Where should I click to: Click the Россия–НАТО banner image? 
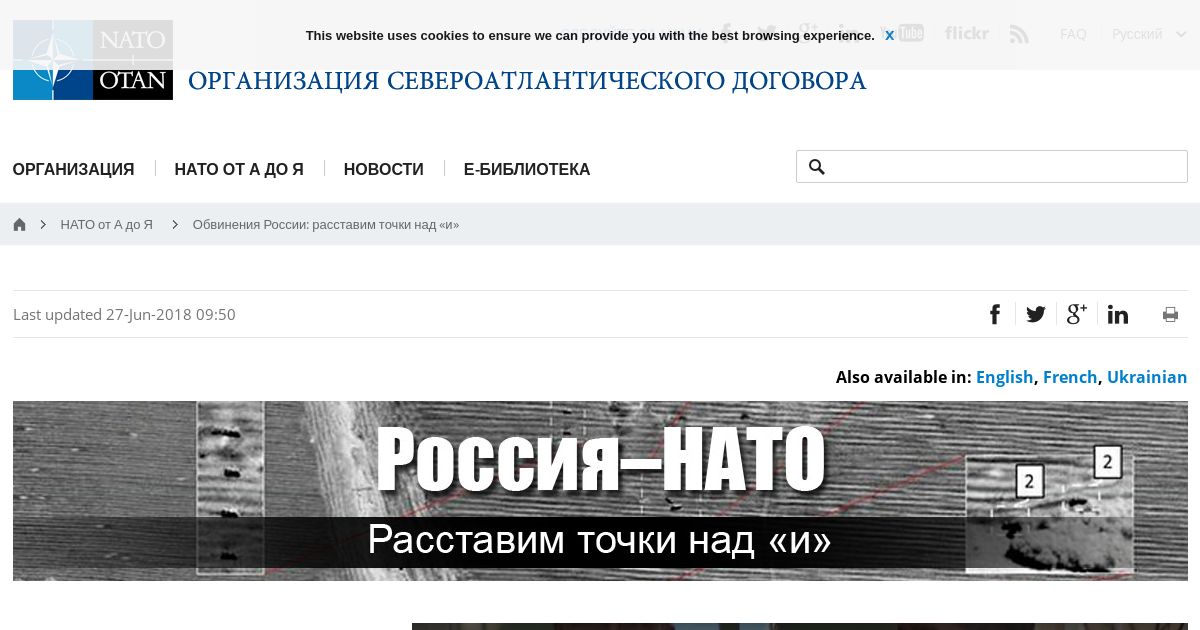600,491
